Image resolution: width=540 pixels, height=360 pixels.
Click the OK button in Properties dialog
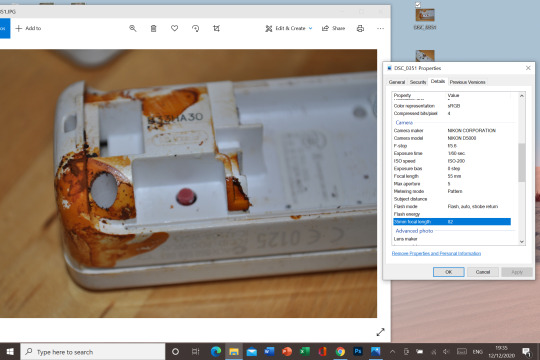coord(448,272)
